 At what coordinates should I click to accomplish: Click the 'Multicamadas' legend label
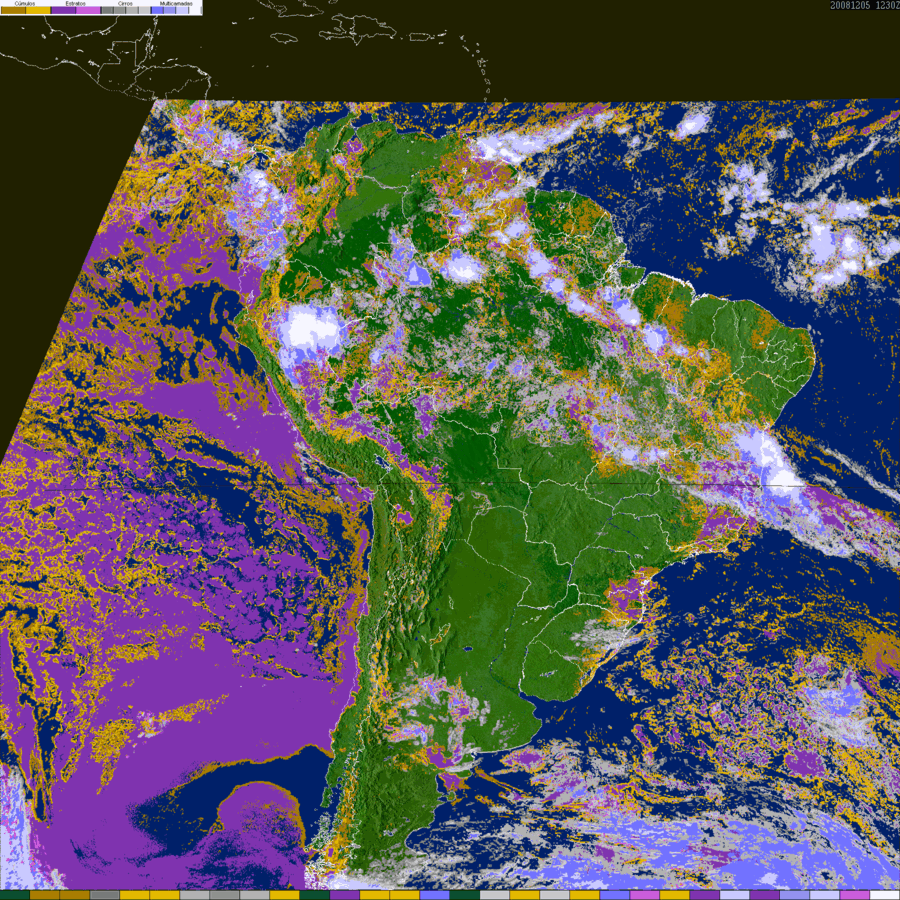[176, 3]
